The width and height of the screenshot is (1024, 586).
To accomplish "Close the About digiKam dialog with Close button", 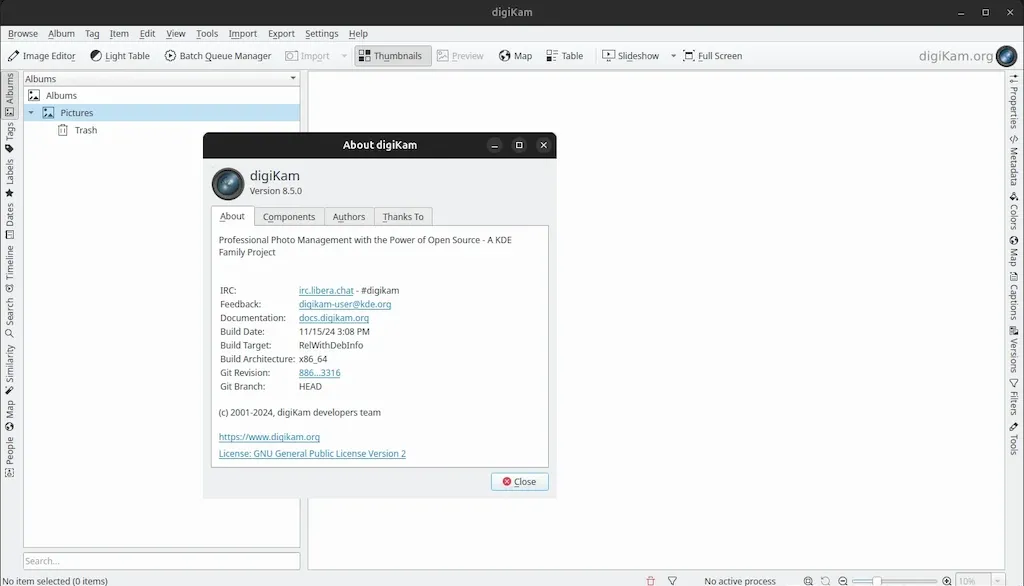I will pos(519,482).
